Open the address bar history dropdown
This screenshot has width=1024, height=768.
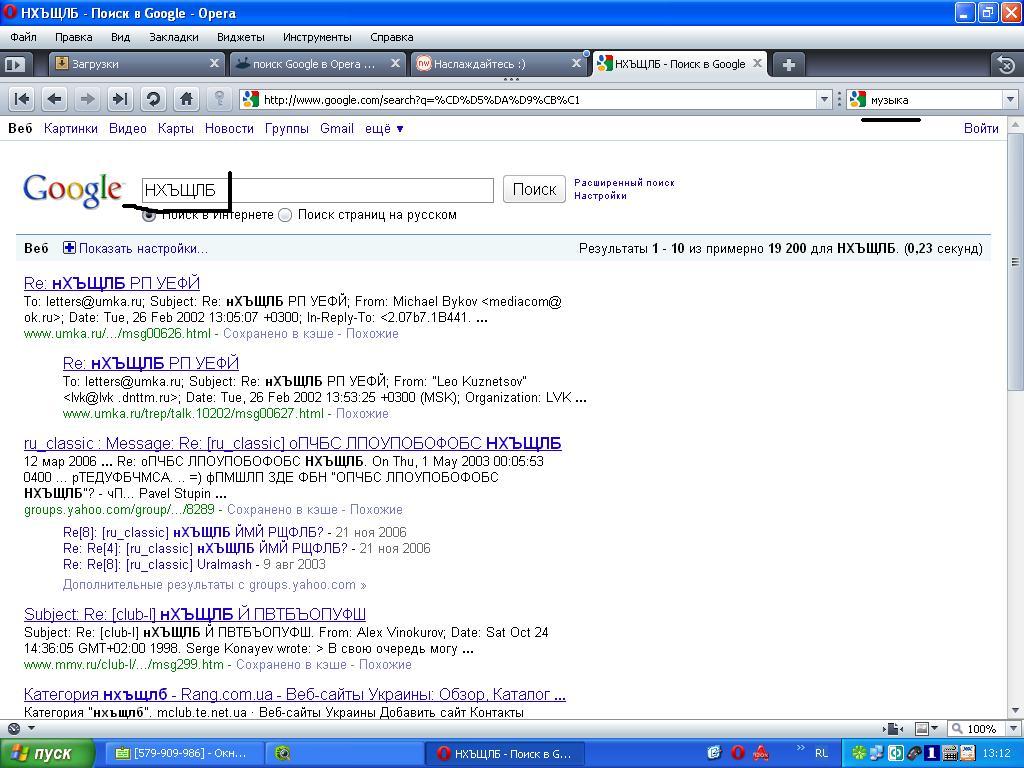pos(825,99)
